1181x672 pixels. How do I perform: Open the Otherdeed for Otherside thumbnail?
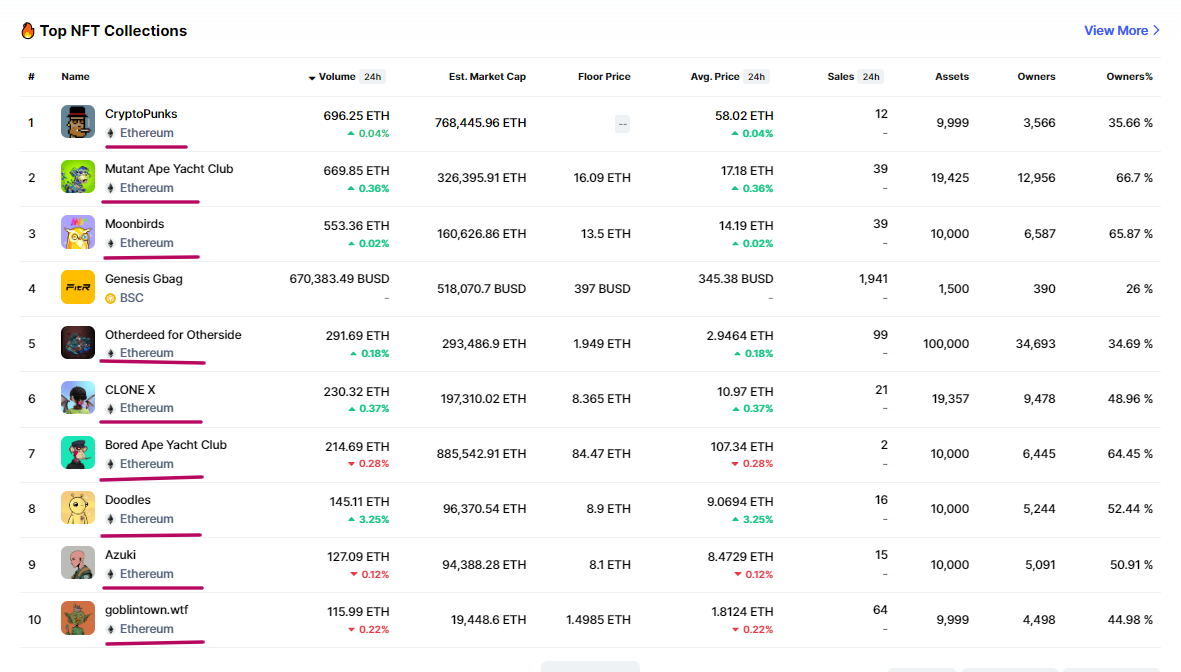pos(78,343)
